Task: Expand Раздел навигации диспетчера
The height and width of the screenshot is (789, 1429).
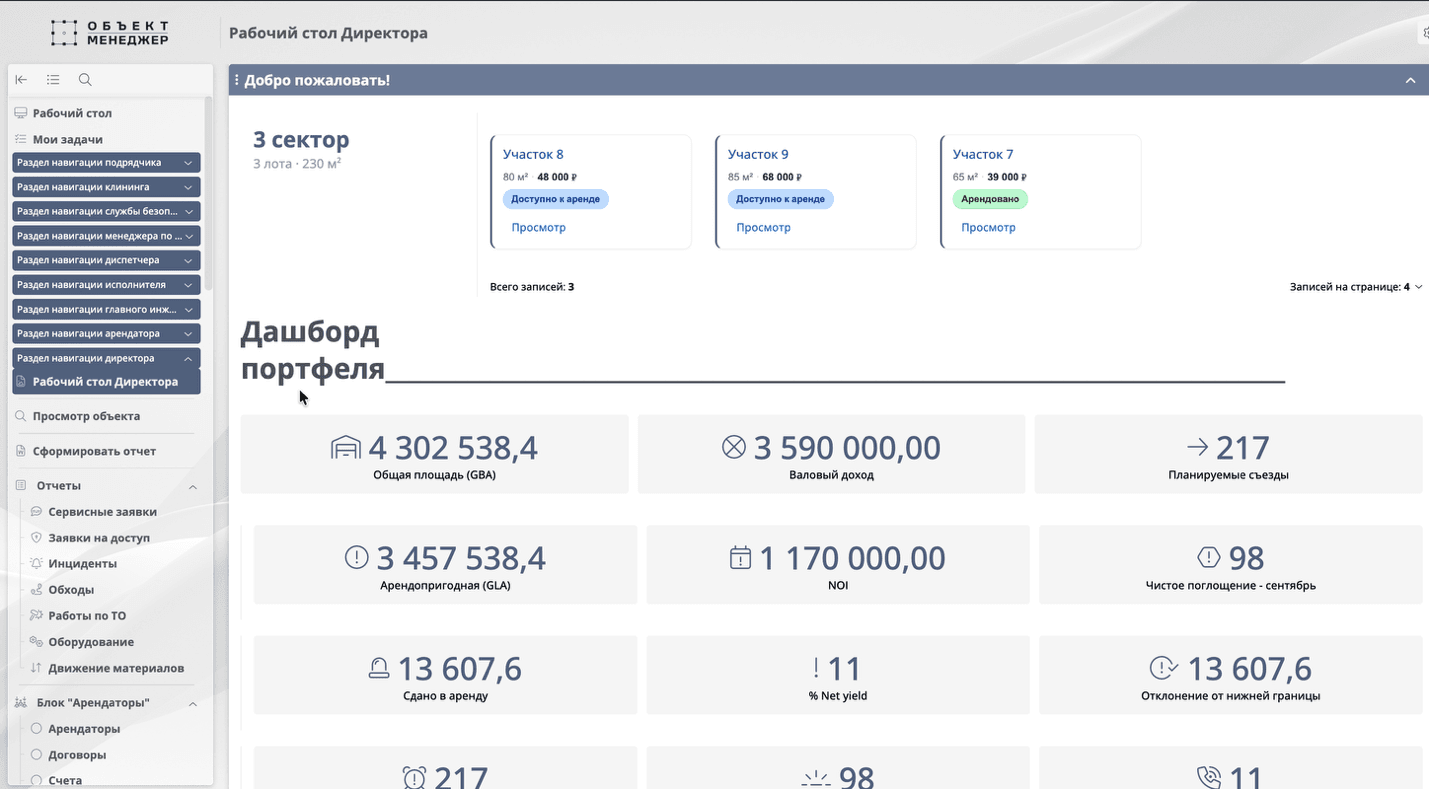Action: pyautogui.click(x=106, y=260)
